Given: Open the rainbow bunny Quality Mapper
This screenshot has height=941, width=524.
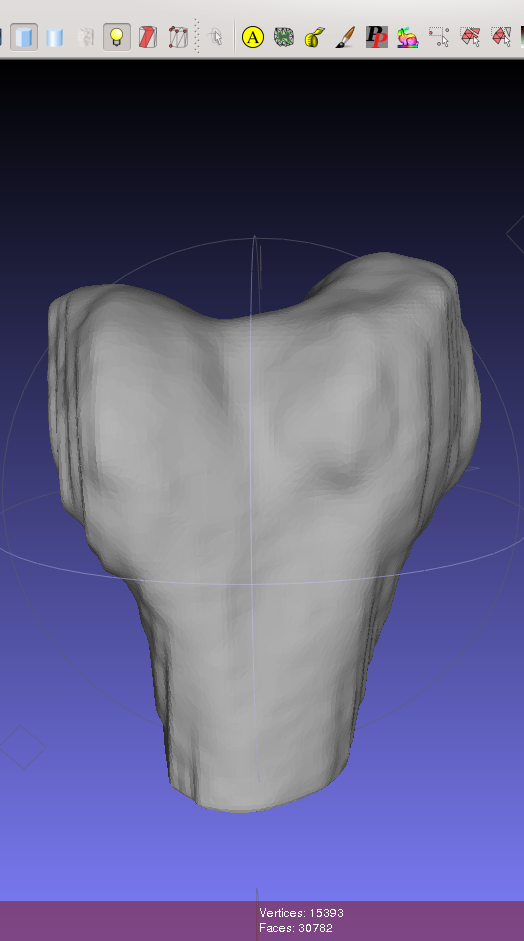Looking at the screenshot, I should (407, 37).
